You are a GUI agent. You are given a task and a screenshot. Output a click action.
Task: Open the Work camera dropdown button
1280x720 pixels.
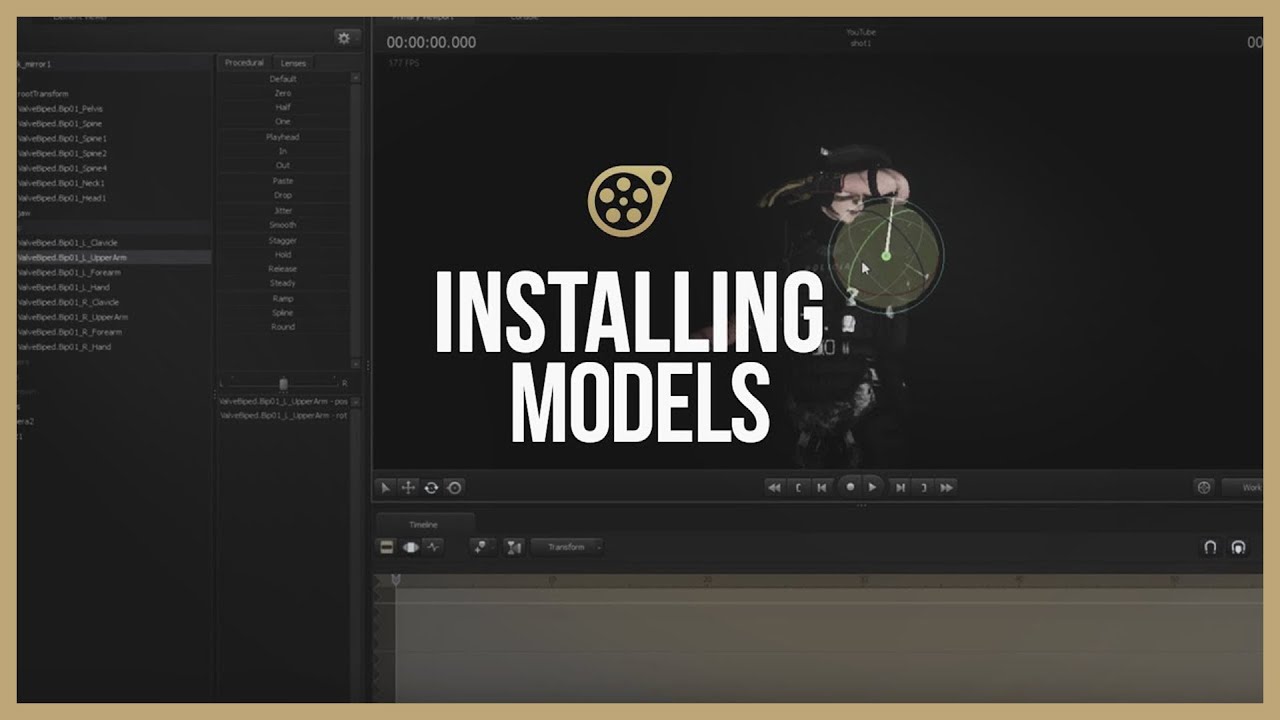tap(1244, 487)
